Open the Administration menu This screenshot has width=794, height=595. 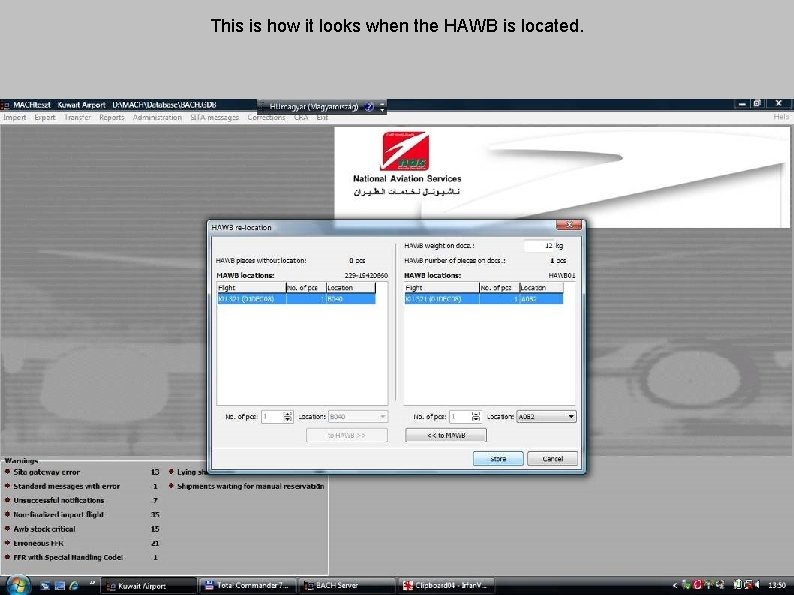click(x=157, y=117)
